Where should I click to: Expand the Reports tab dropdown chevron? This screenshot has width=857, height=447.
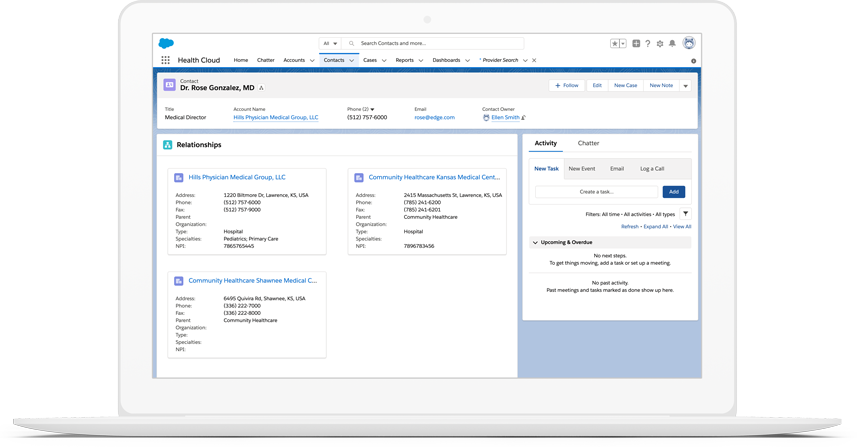(x=421, y=61)
